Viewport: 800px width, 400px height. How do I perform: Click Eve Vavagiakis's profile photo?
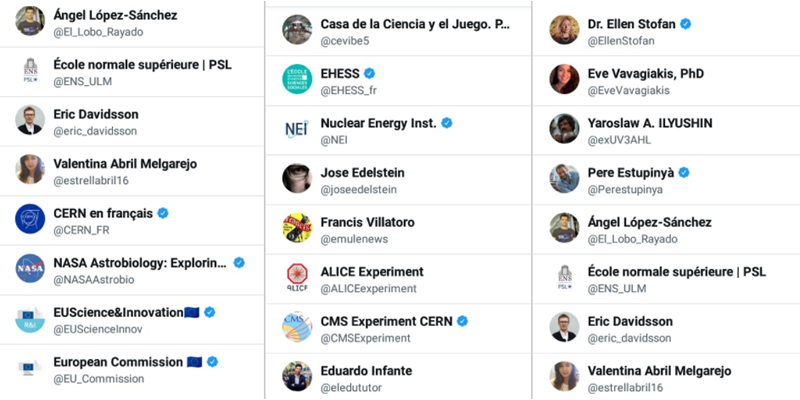coord(564,79)
